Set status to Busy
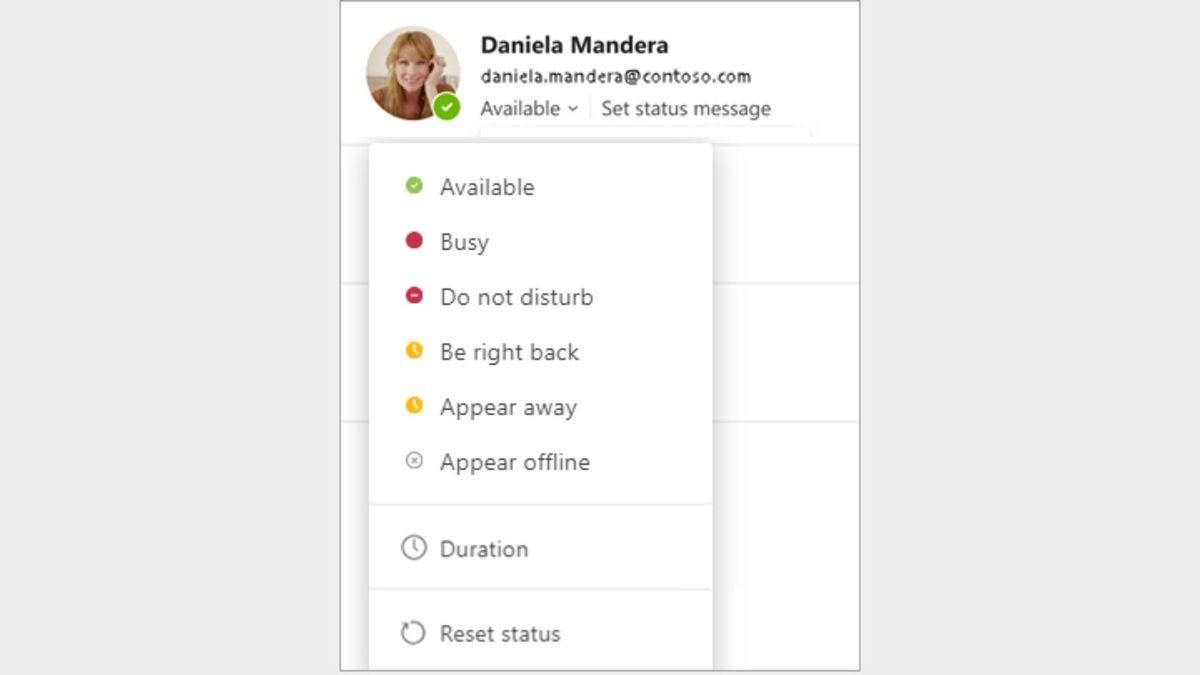The width and height of the screenshot is (1200, 675). click(x=464, y=242)
